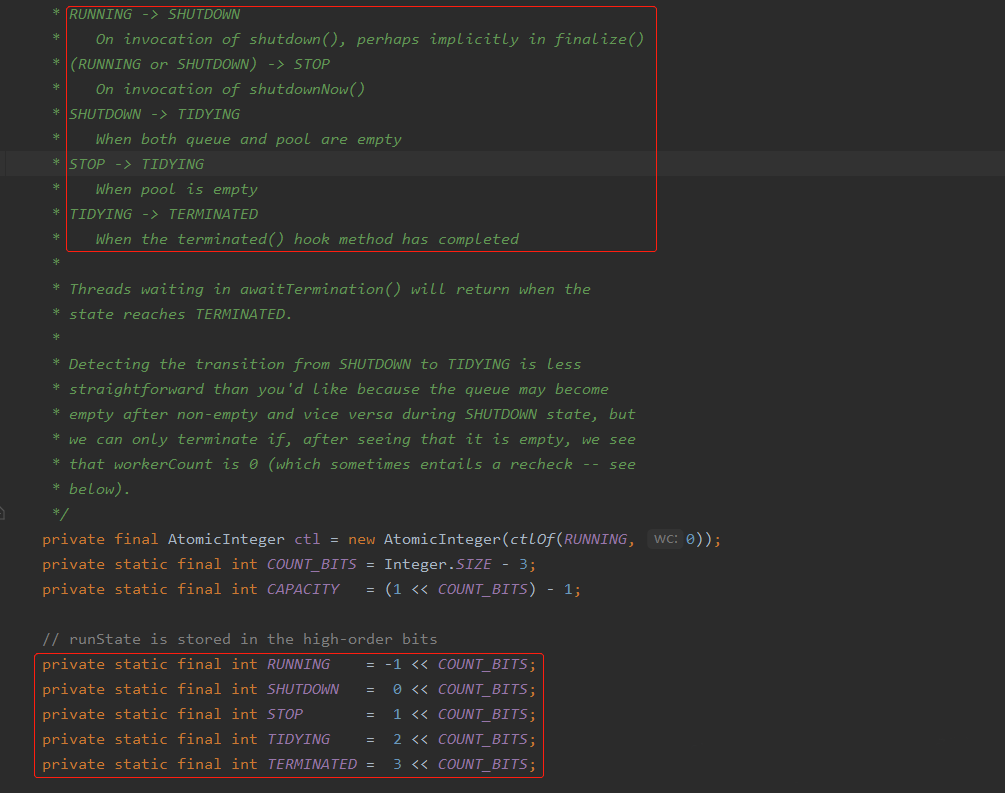
Task: Click the 'state reaches TERMINATED.' comment line
Action: coord(180,314)
